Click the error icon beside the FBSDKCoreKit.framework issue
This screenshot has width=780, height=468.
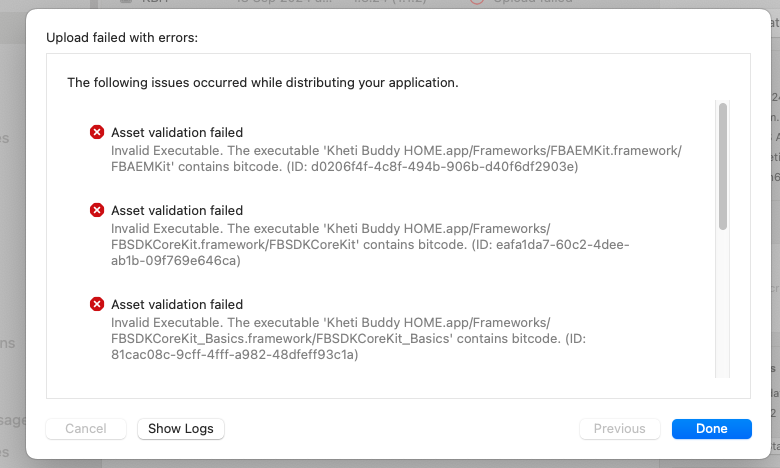(x=97, y=210)
